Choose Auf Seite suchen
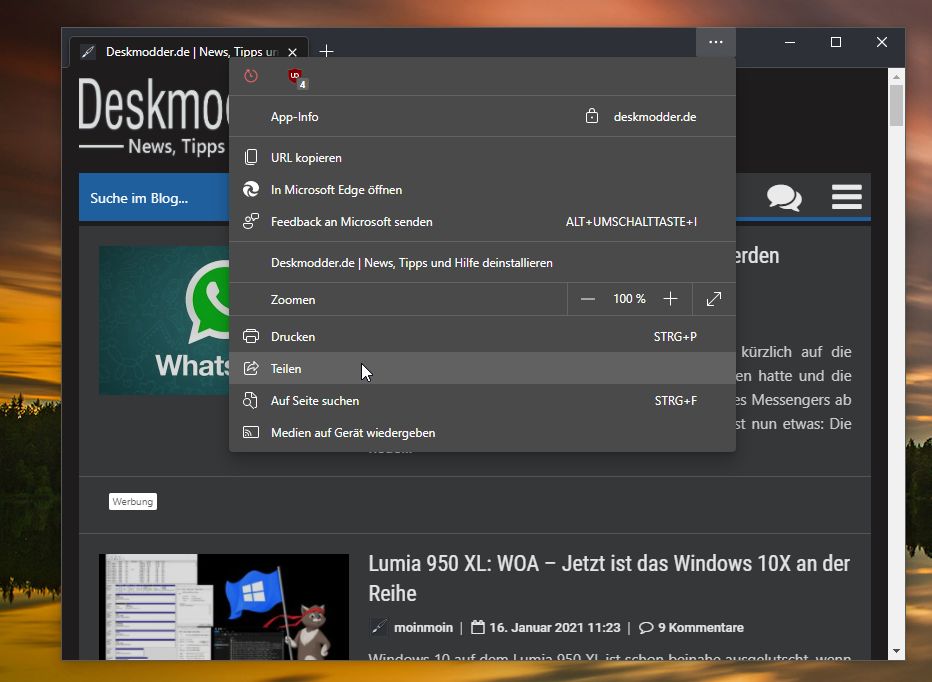Image resolution: width=932 pixels, height=682 pixels. tap(482, 401)
